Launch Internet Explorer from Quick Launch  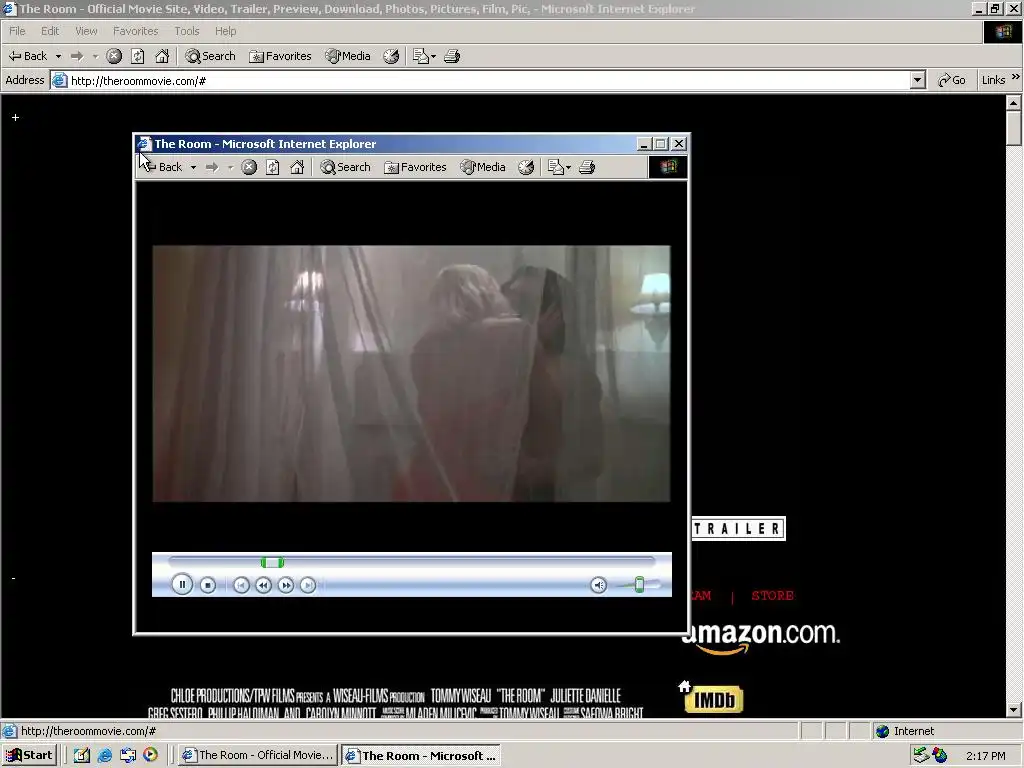104,756
